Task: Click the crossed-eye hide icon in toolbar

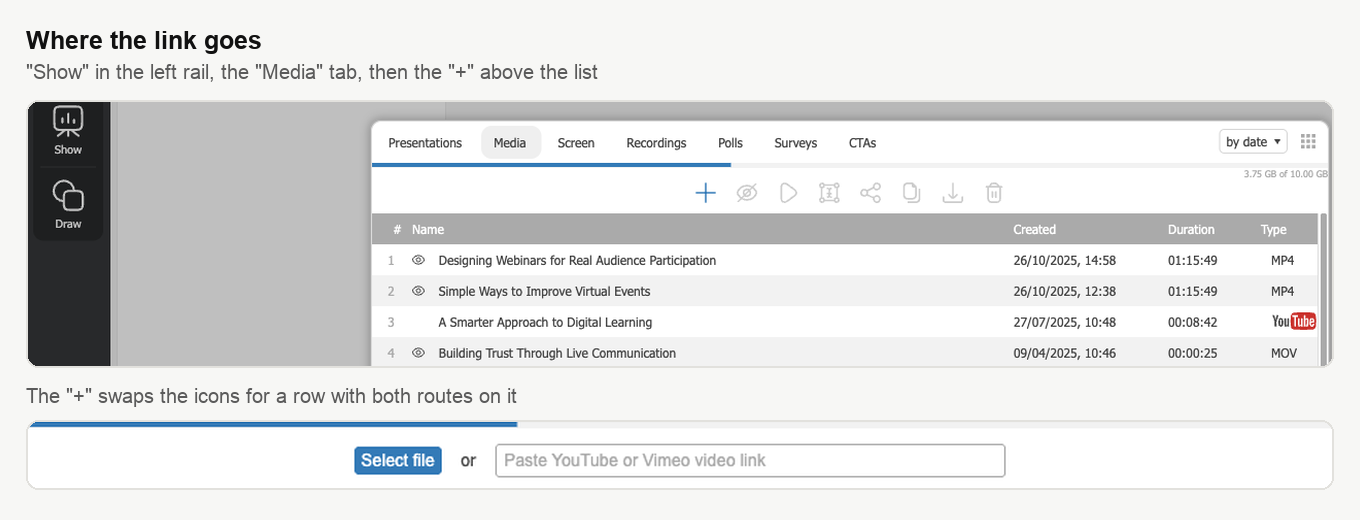Action: coord(747,193)
